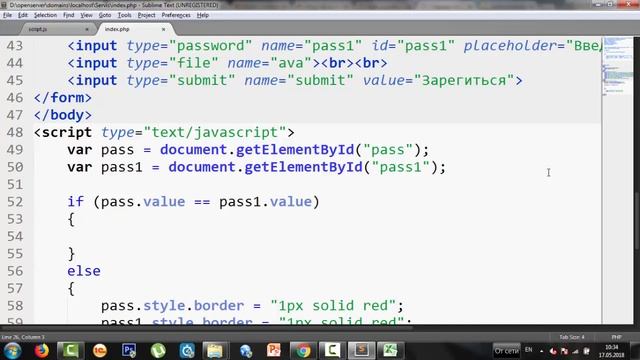640x360 pixels.
Task: Launch PowerPoint from the taskbar
Action: (274, 351)
